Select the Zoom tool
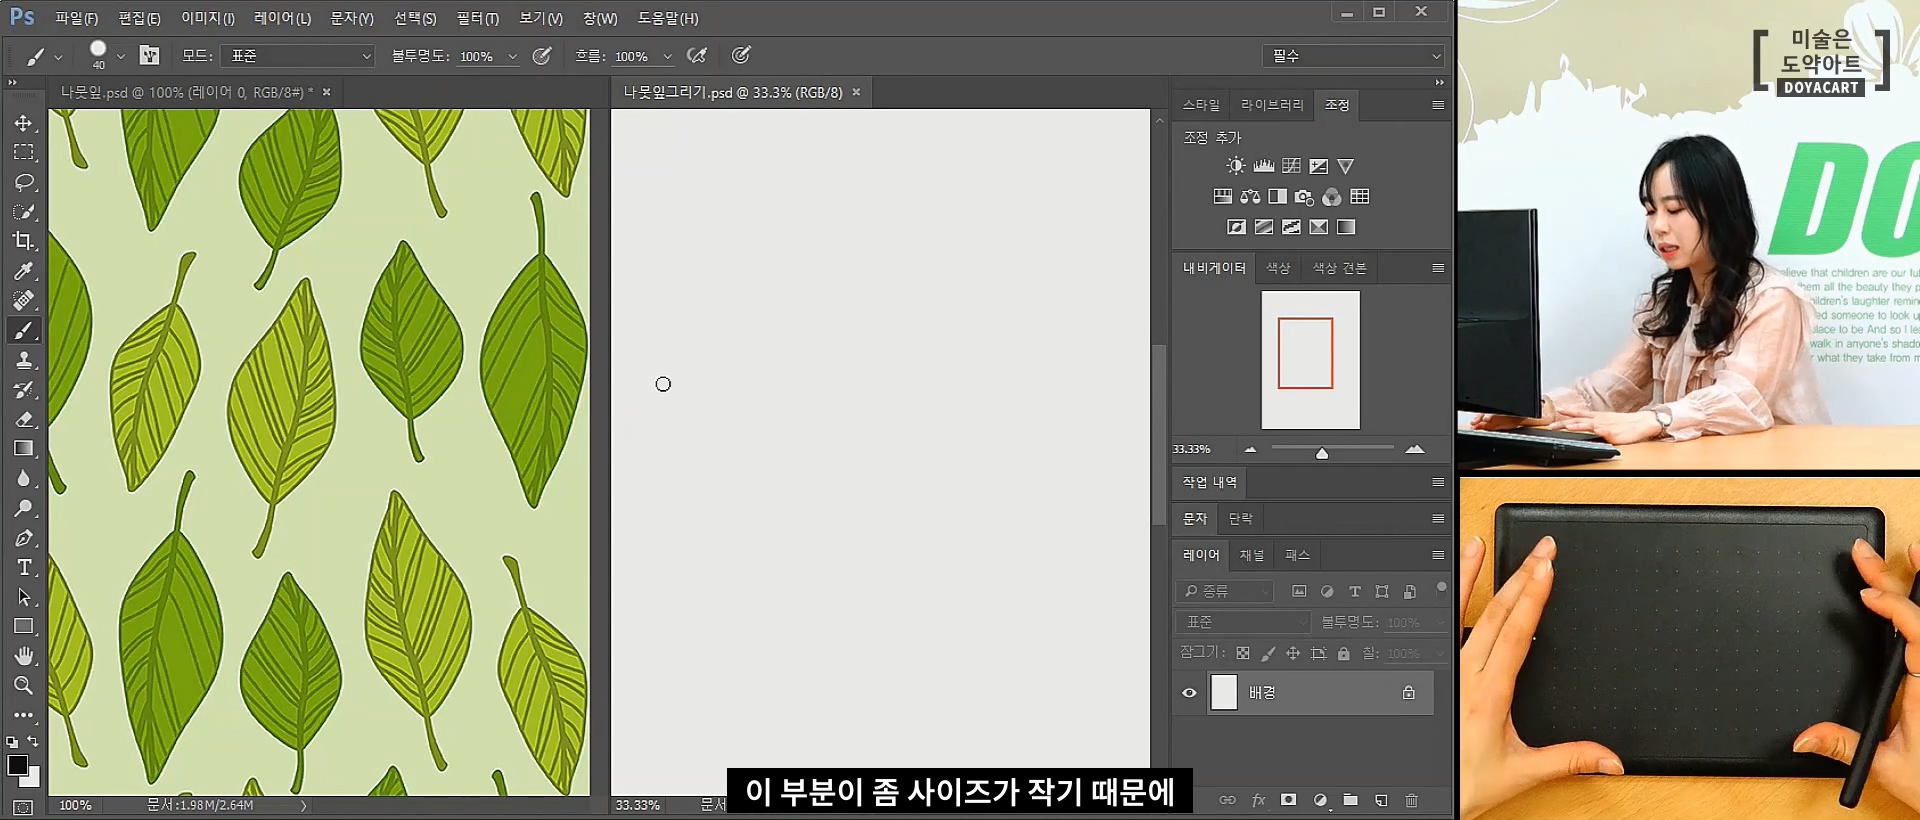Viewport: 1920px width, 820px height. pyautogui.click(x=24, y=685)
